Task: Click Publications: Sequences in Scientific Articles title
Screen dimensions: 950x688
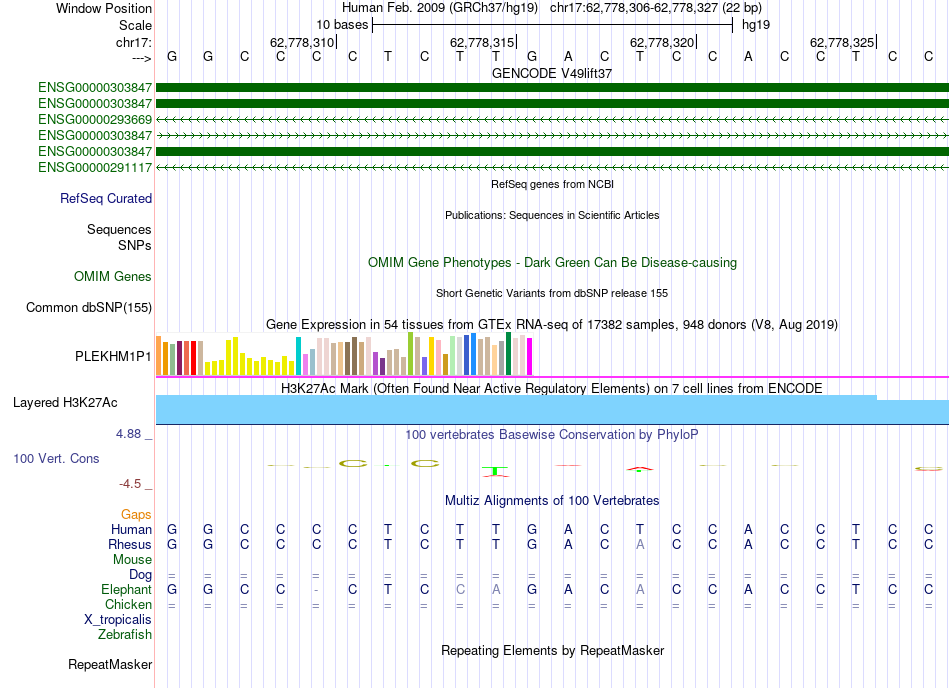Action: [x=552, y=215]
